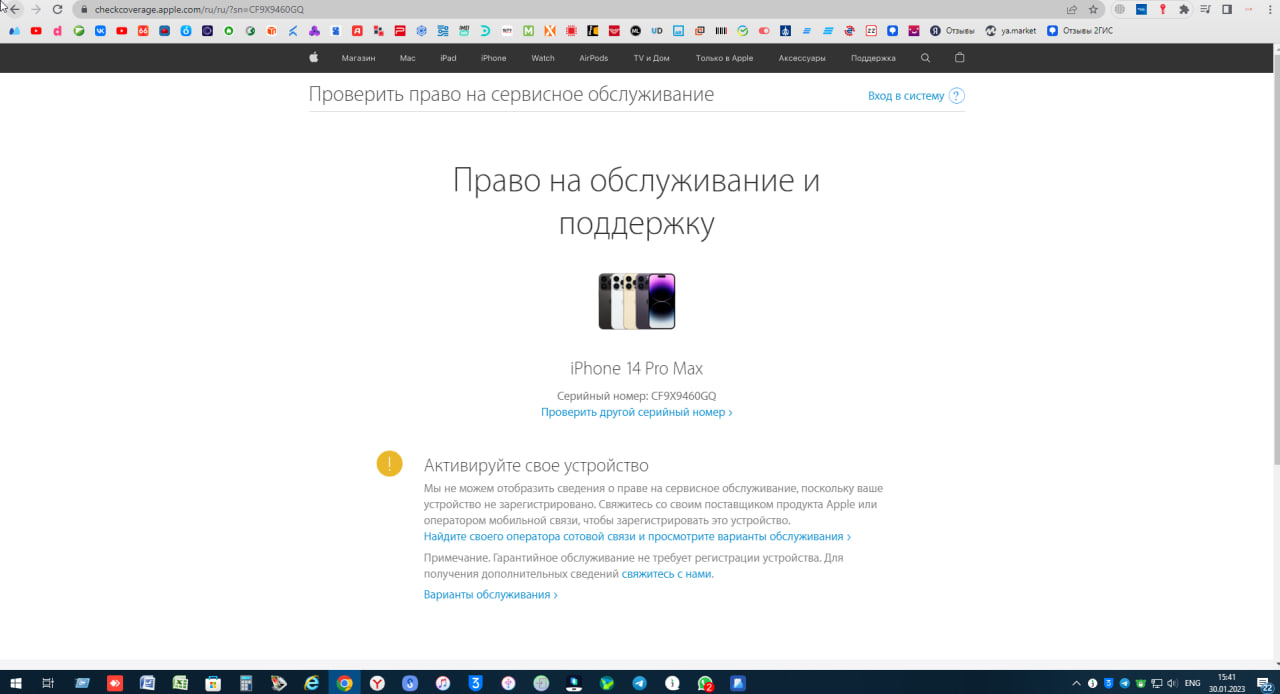
Task: Open the browser extensions puzzle icon
Action: click(1184, 9)
